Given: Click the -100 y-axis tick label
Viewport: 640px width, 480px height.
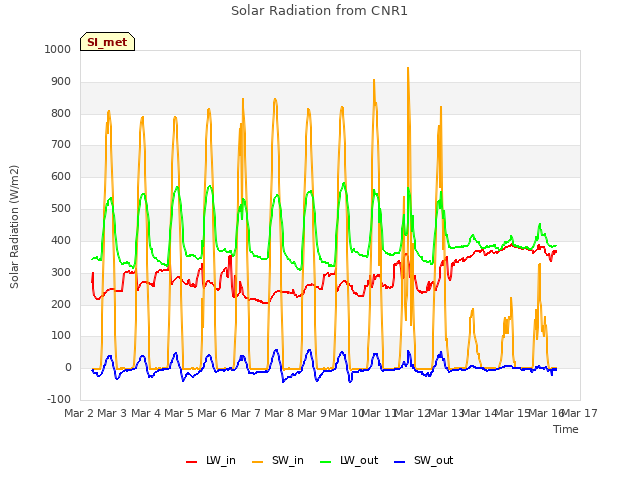Looking at the screenshot, I should [x=59, y=399].
